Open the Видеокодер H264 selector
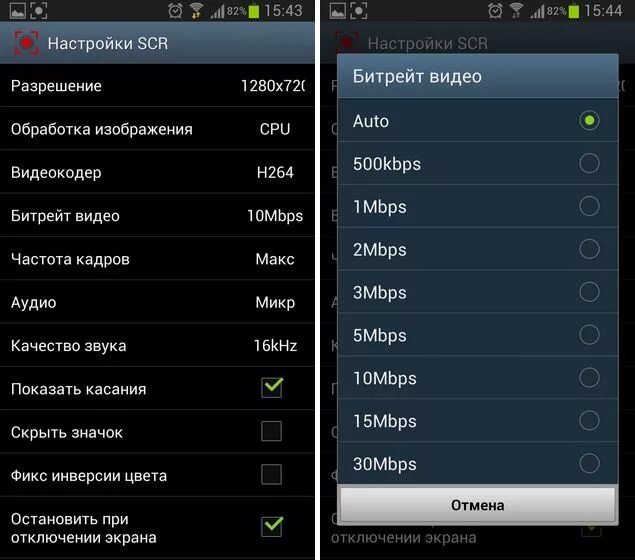This screenshot has height=560, width=635. tap(157, 172)
